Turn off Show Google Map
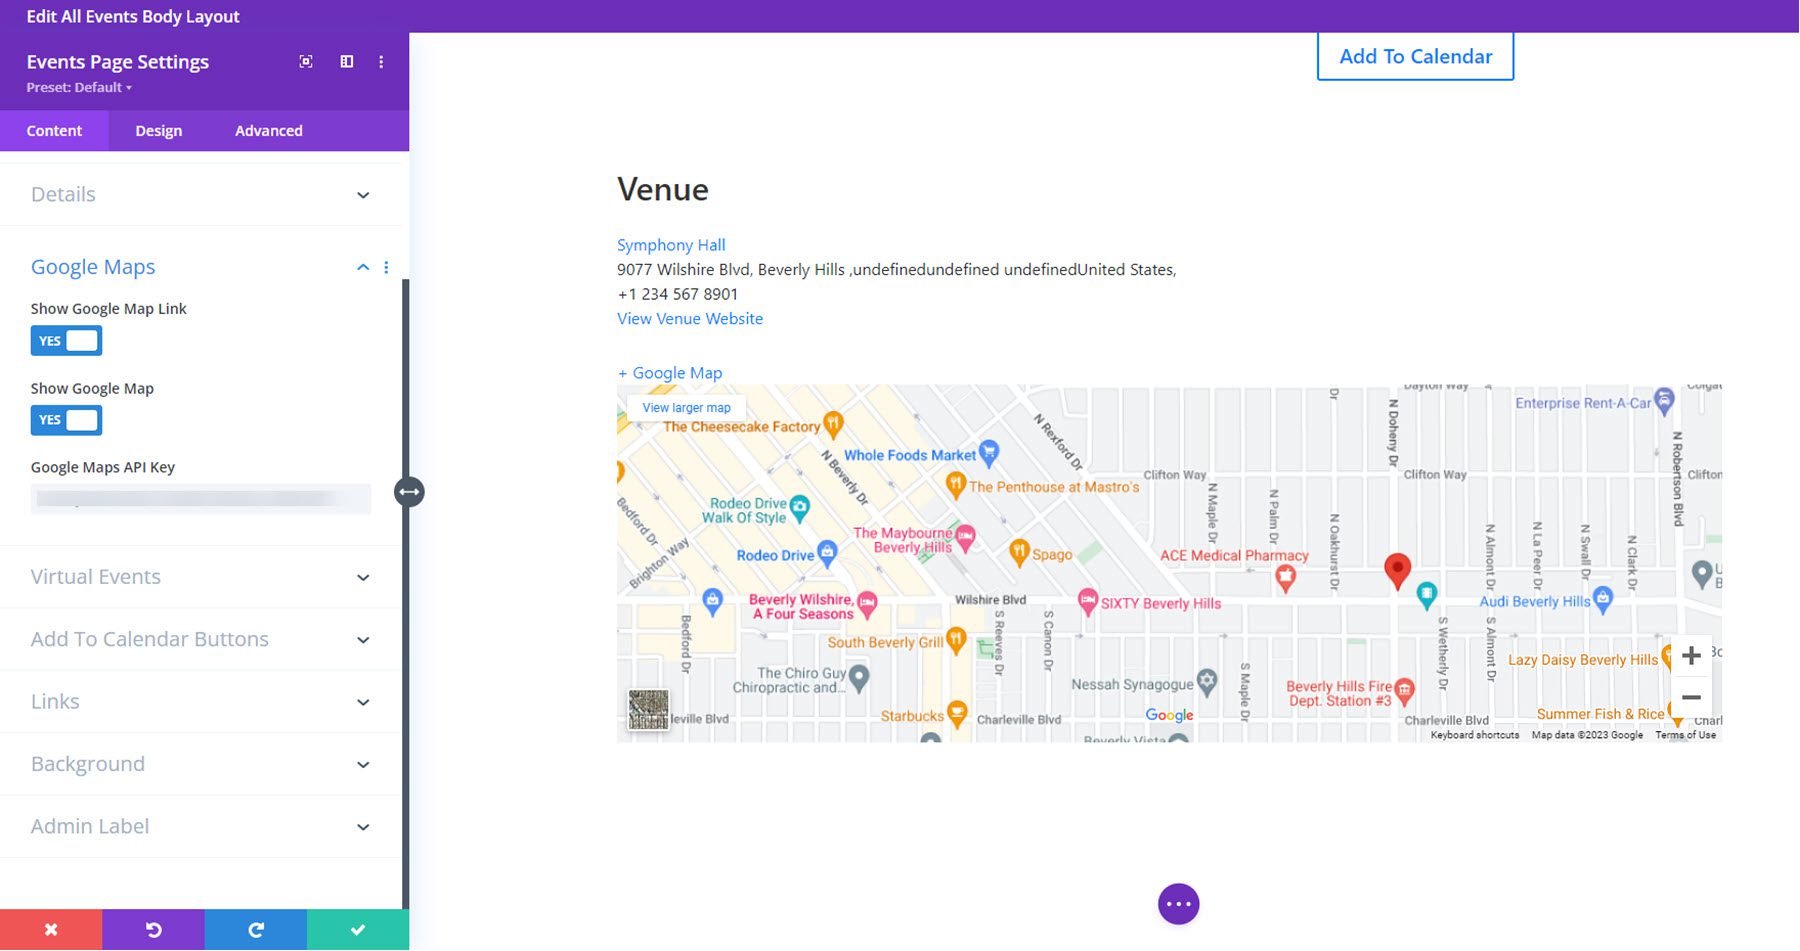This screenshot has height=951, width=1800. tap(66, 419)
